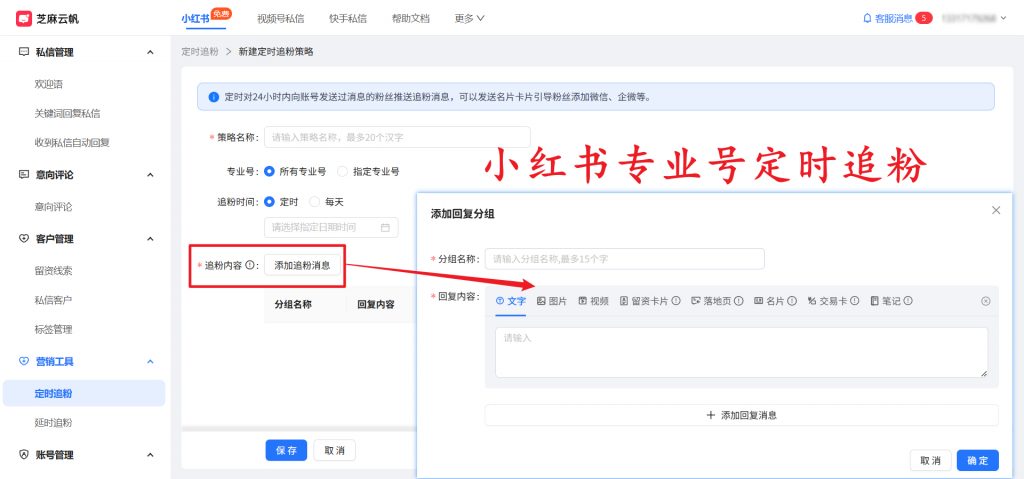Click the 营销工具 section icon
This screenshot has width=1024, height=479.
[24, 361]
